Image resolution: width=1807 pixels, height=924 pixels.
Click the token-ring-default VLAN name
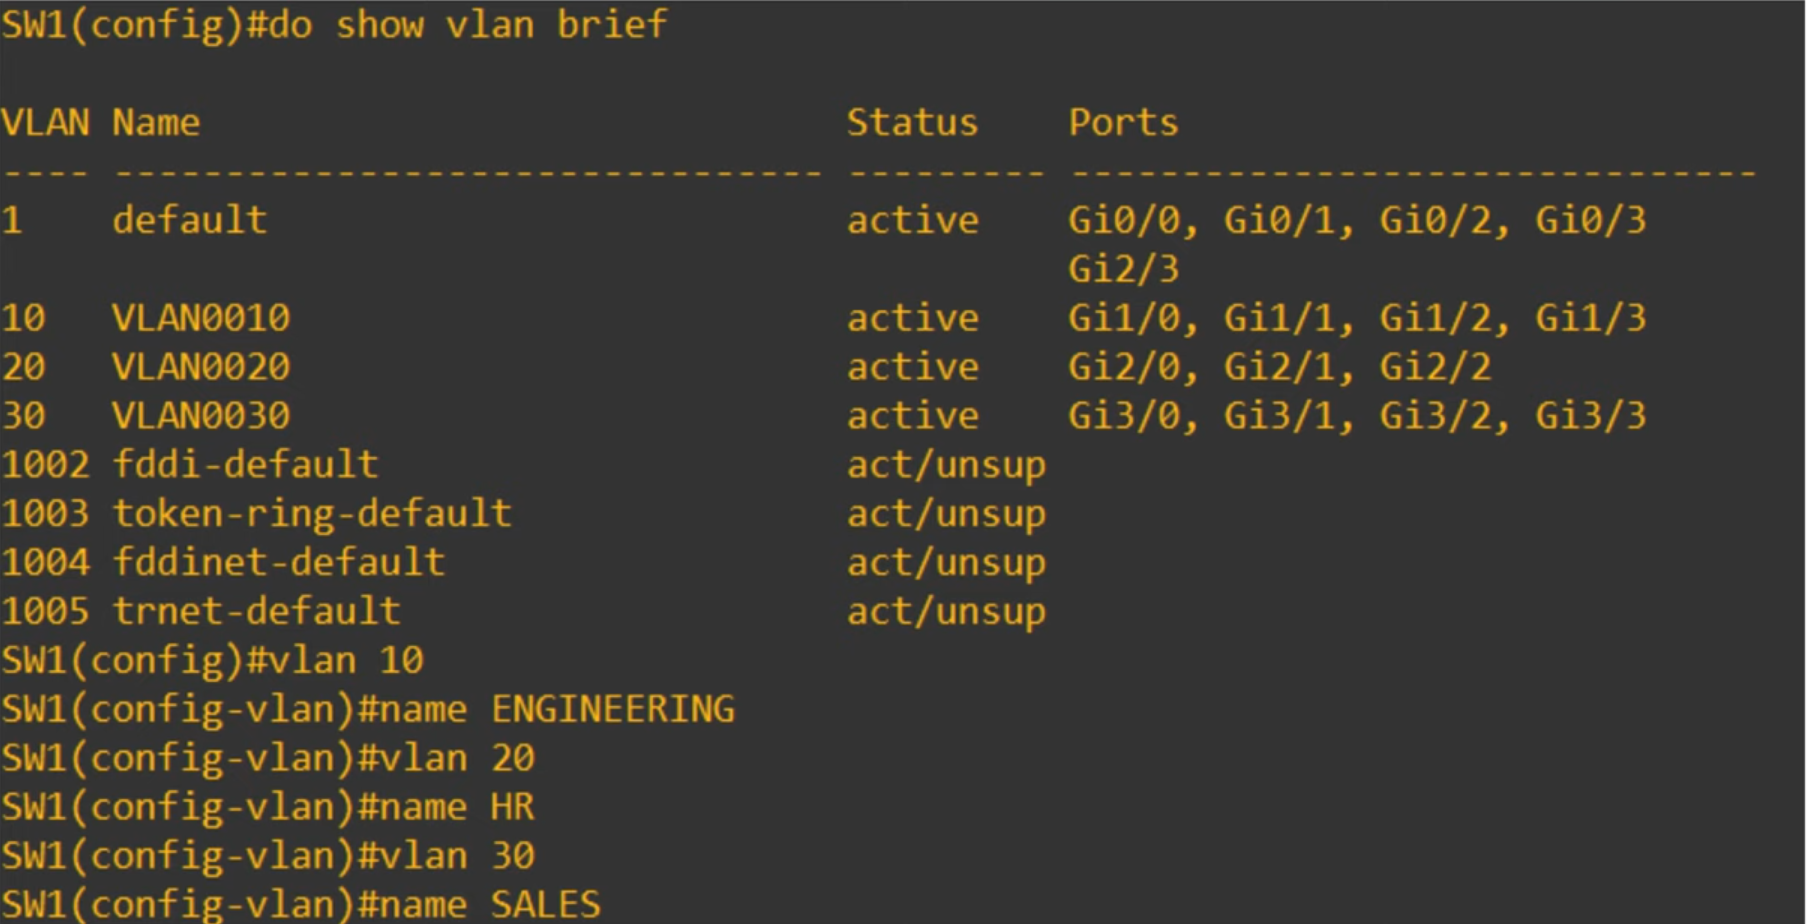point(312,514)
